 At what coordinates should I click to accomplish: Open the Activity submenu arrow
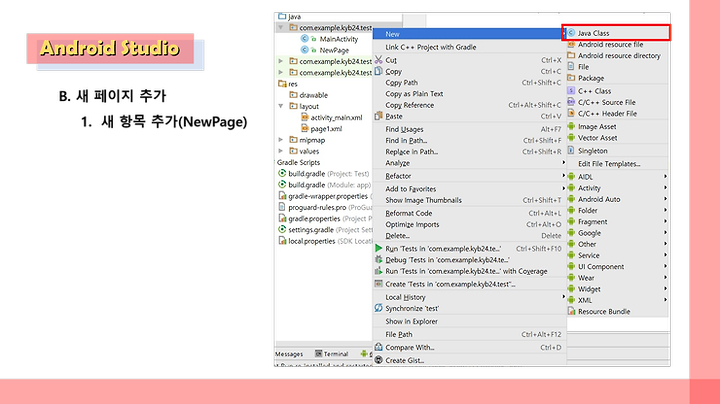[x=665, y=188]
